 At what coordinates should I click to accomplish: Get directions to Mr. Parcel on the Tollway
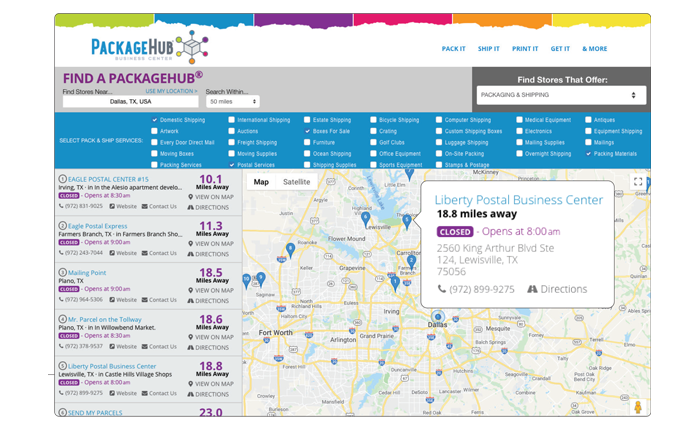(x=208, y=347)
